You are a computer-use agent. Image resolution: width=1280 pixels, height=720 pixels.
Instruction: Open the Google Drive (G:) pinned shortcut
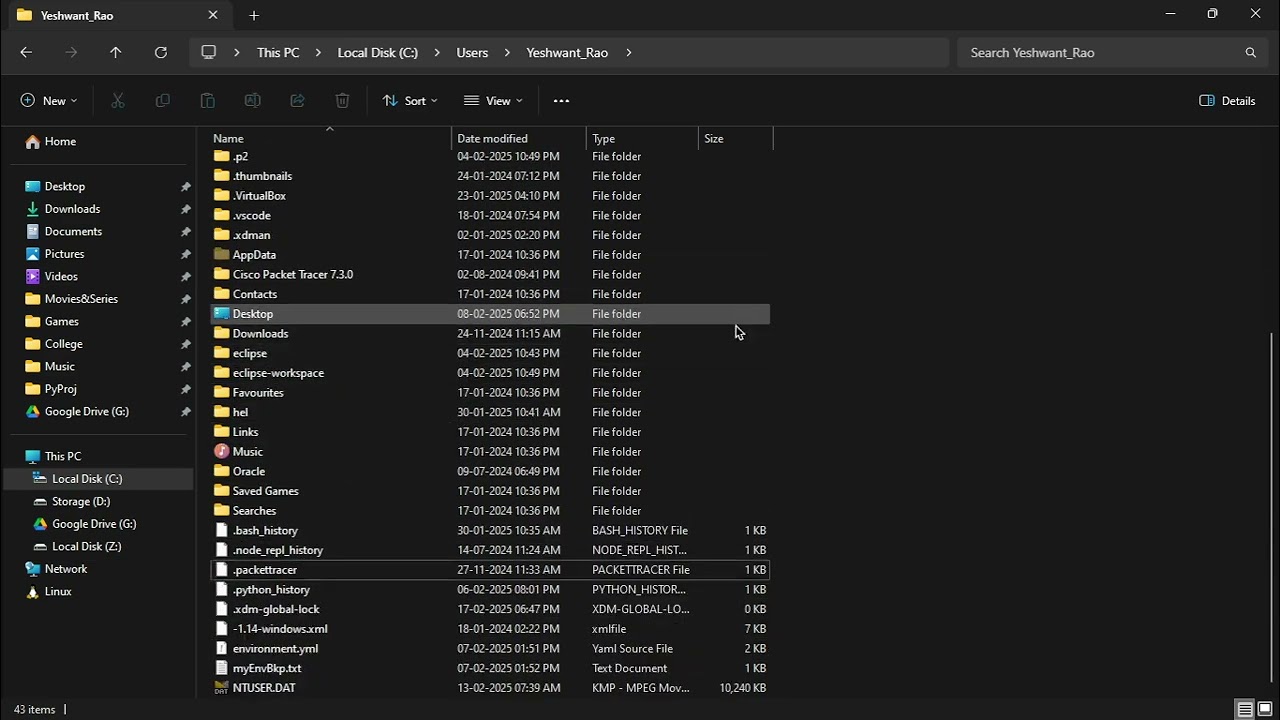pos(86,412)
